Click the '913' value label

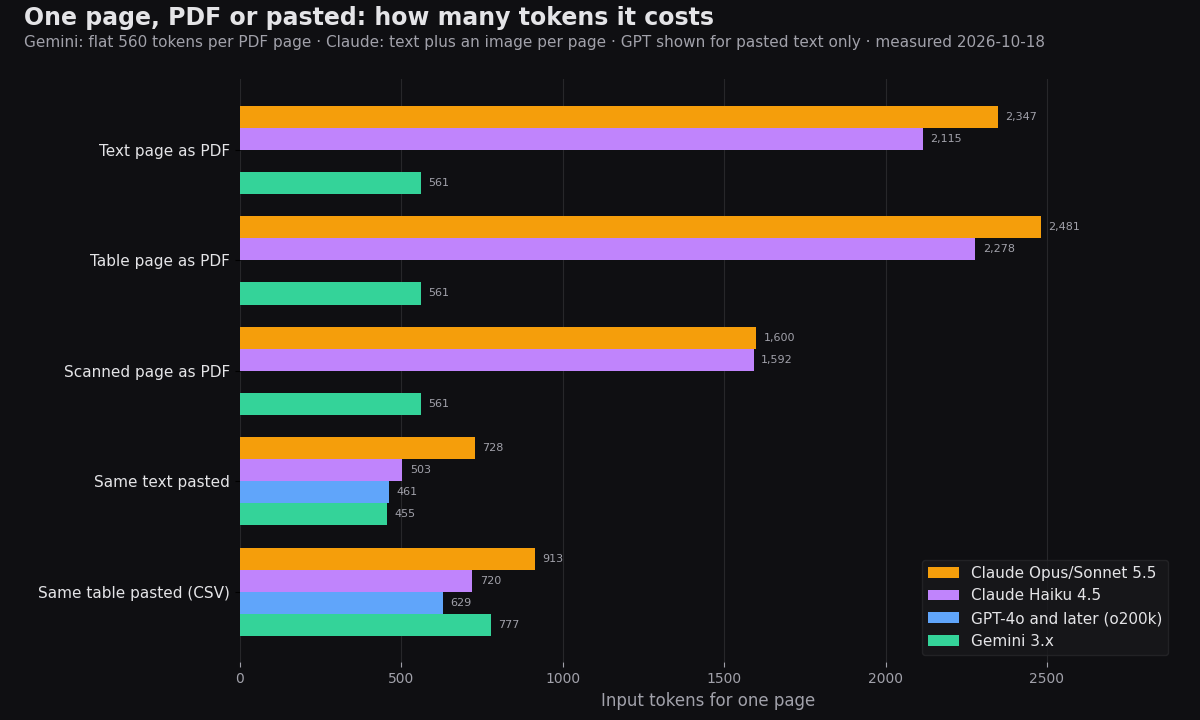pyautogui.click(x=553, y=559)
